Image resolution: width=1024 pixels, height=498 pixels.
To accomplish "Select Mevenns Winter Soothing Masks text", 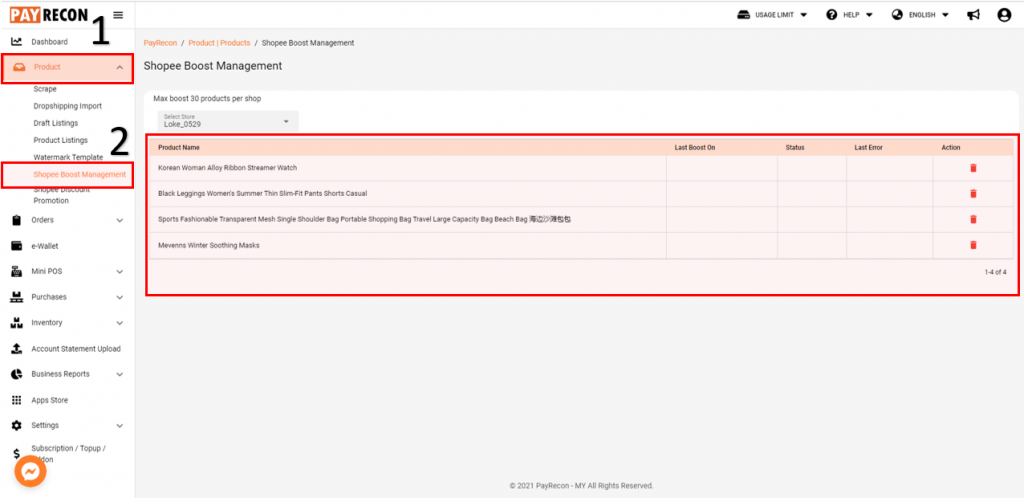I will pyautogui.click(x=209, y=245).
